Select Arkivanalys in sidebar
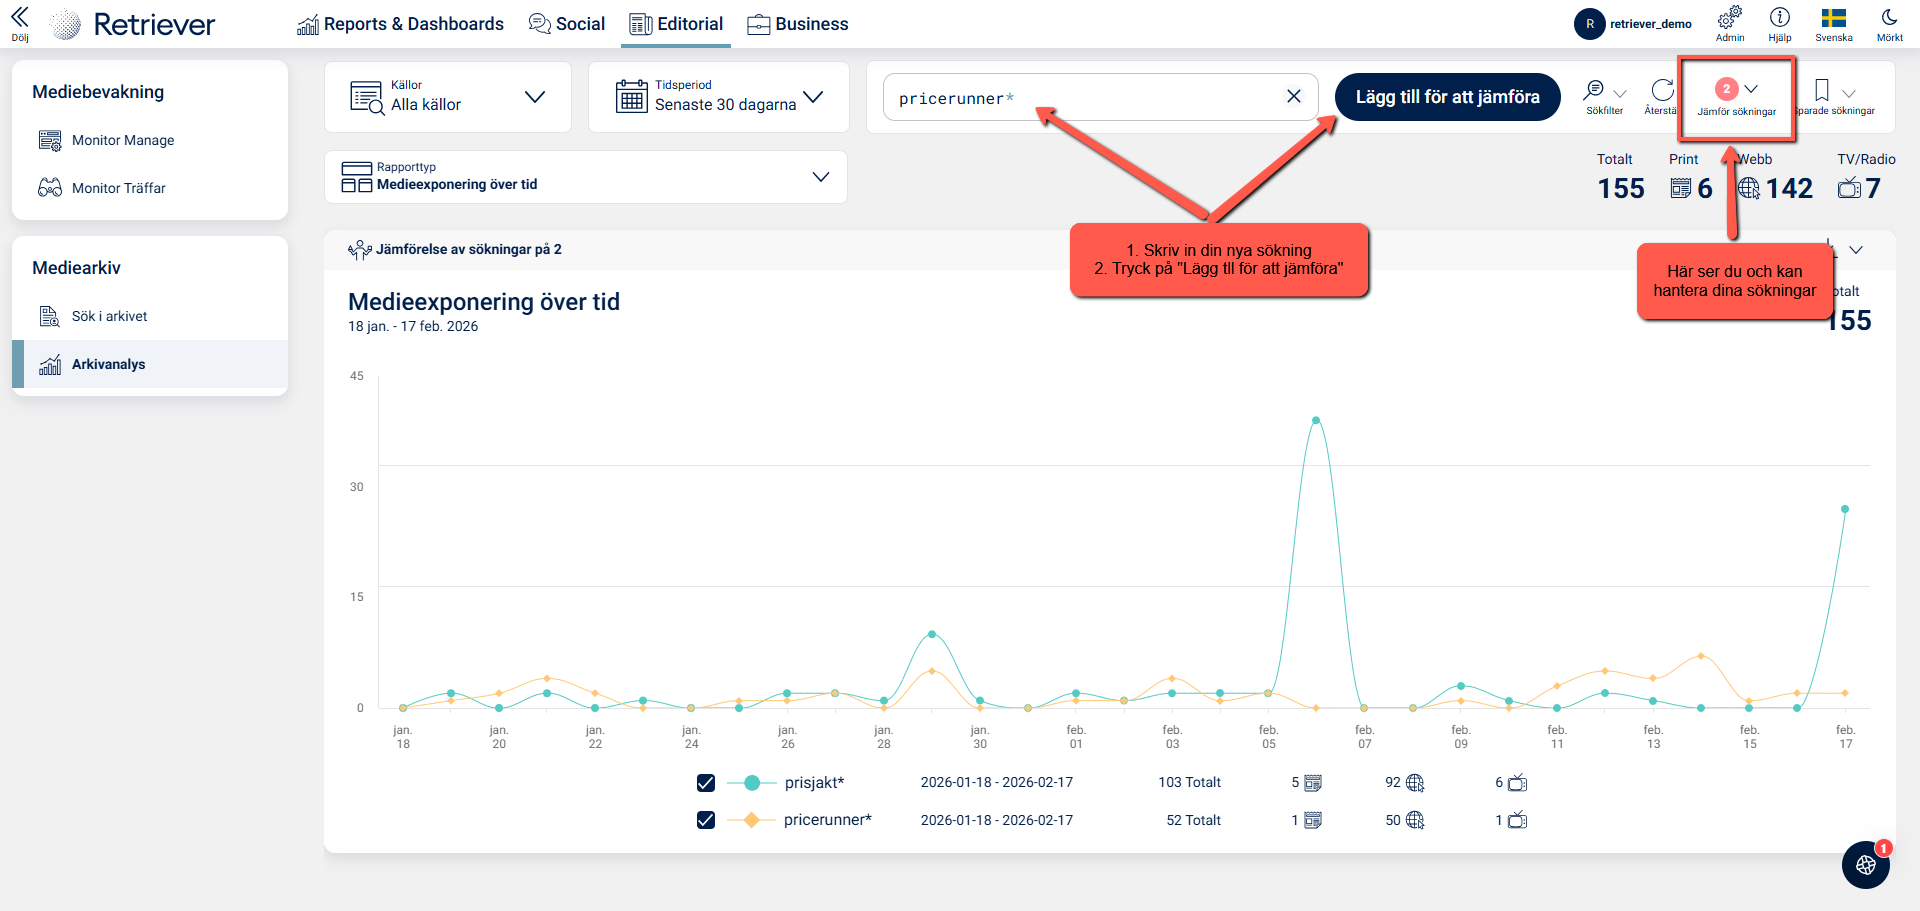The width and height of the screenshot is (1920, 911). (150, 364)
